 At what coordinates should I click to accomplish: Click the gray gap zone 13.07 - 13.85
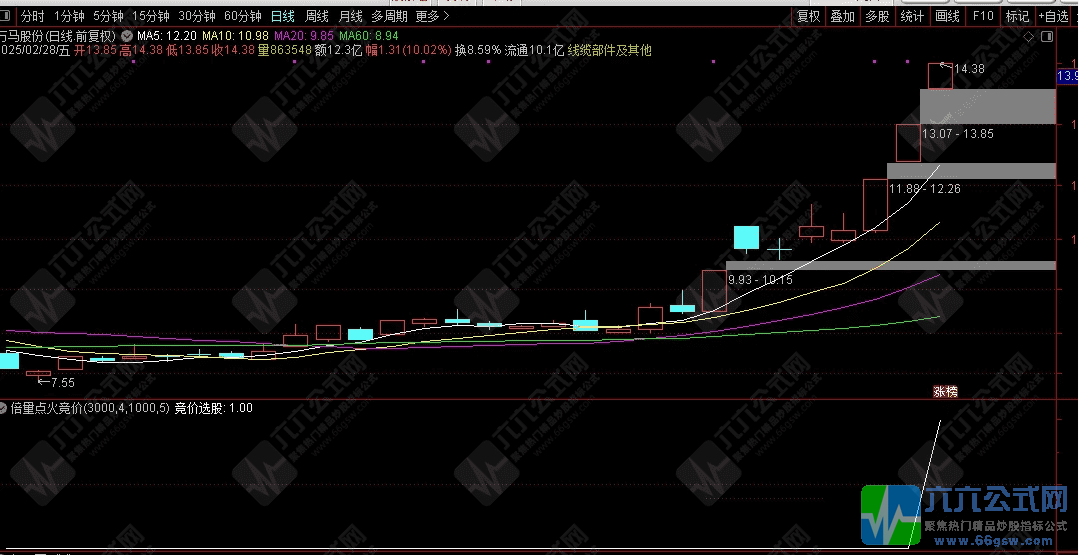tap(987, 106)
